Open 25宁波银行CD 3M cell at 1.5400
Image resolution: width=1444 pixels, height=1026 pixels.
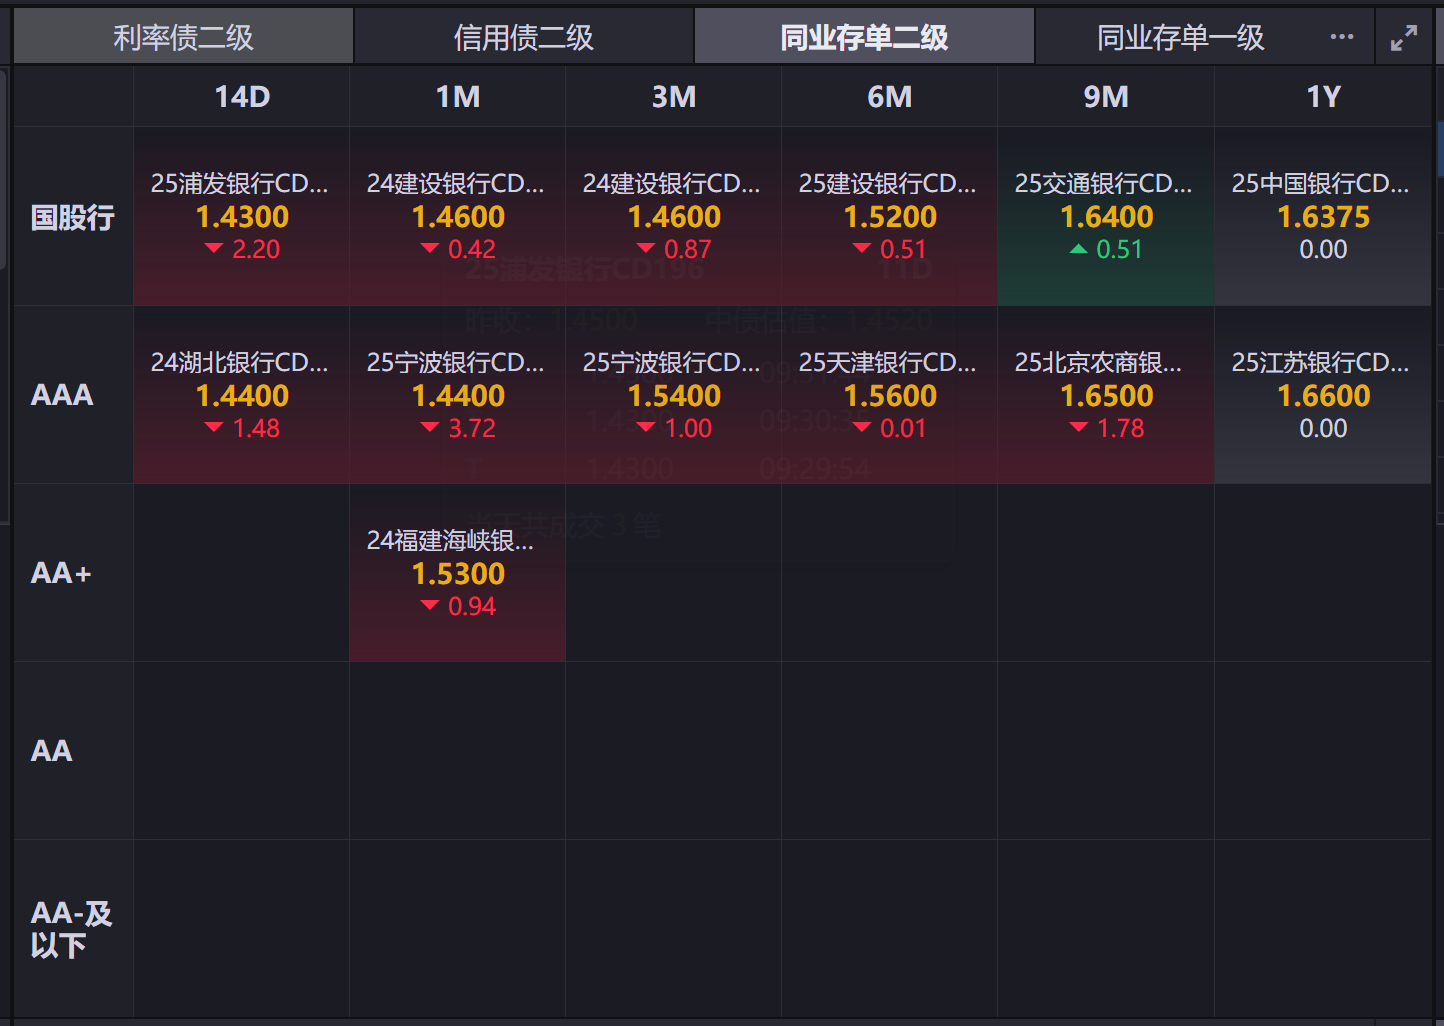(673, 395)
